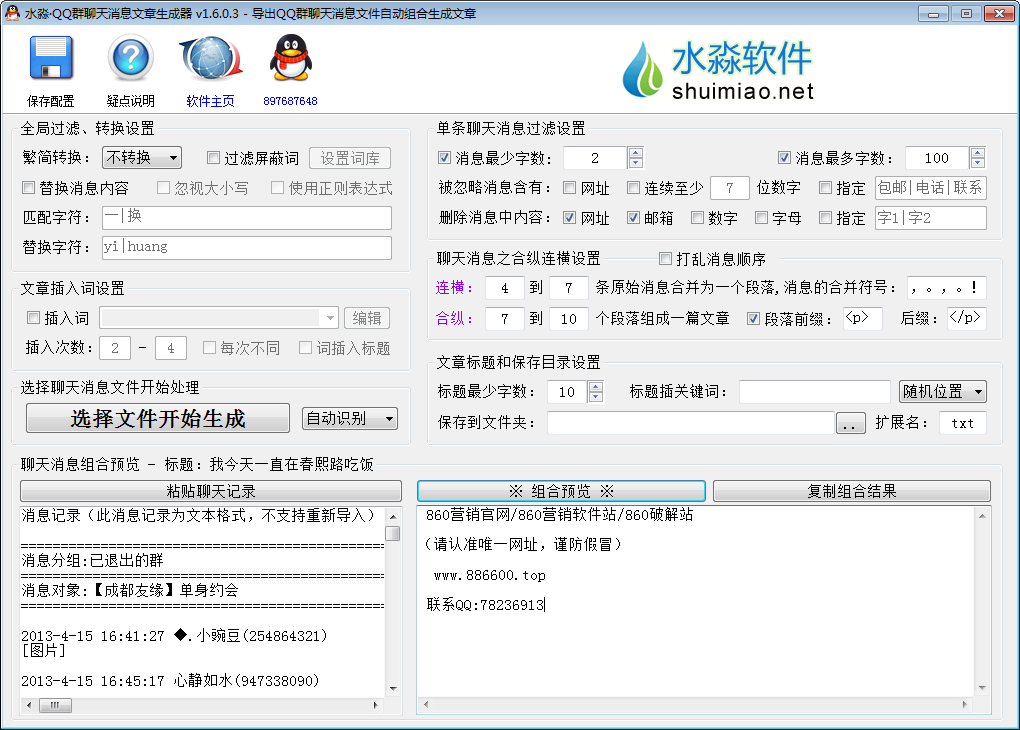Click chat log horizontal scroll right arrow
1020x730 pixels.
click(x=376, y=705)
